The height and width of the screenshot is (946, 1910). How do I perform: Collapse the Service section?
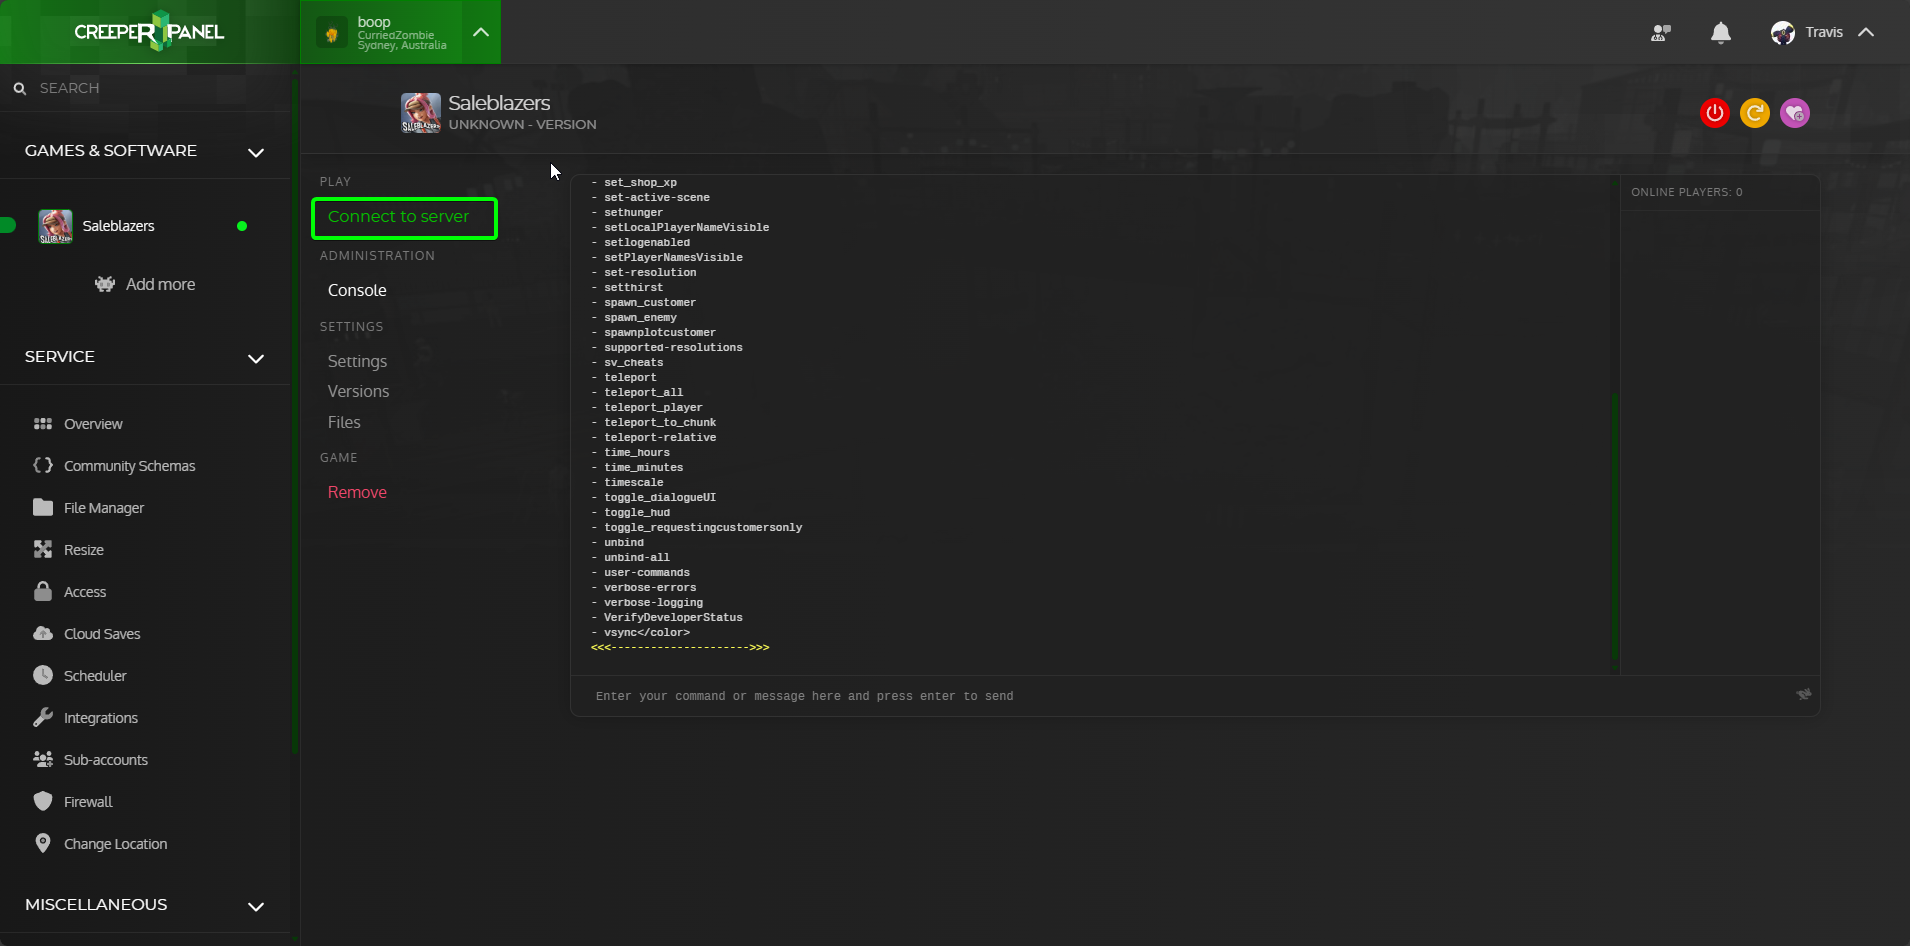(x=256, y=358)
